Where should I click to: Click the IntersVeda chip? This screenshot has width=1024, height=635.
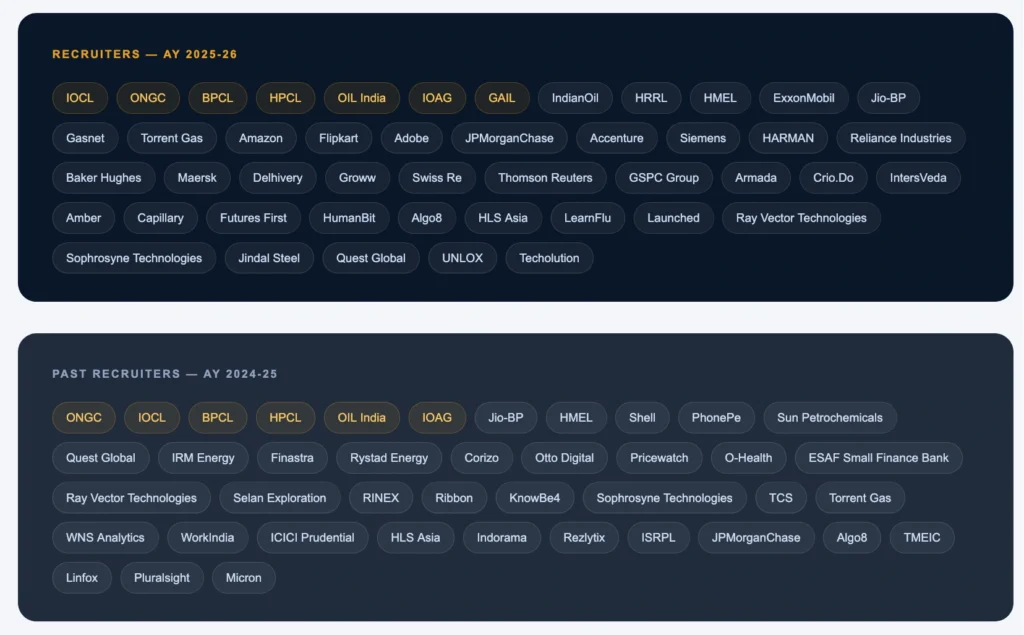[918, 178]
